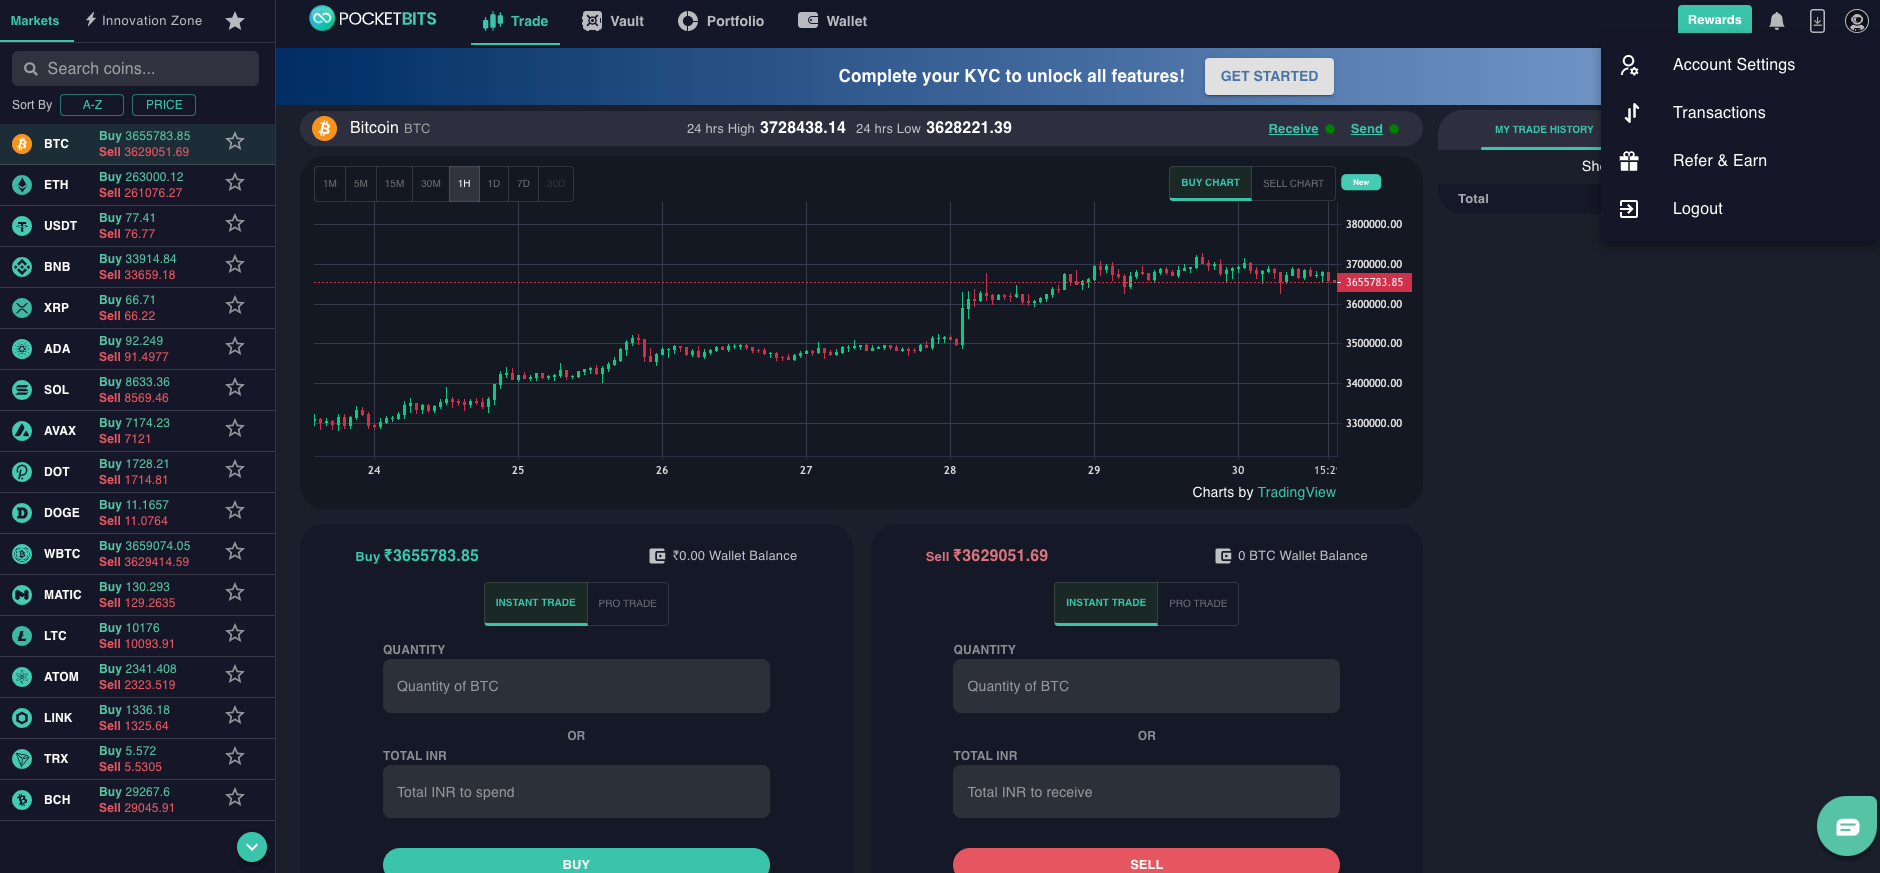Click the download app icon
This screenshot has width=1880, height=873.
click(x=1817, y=21)
